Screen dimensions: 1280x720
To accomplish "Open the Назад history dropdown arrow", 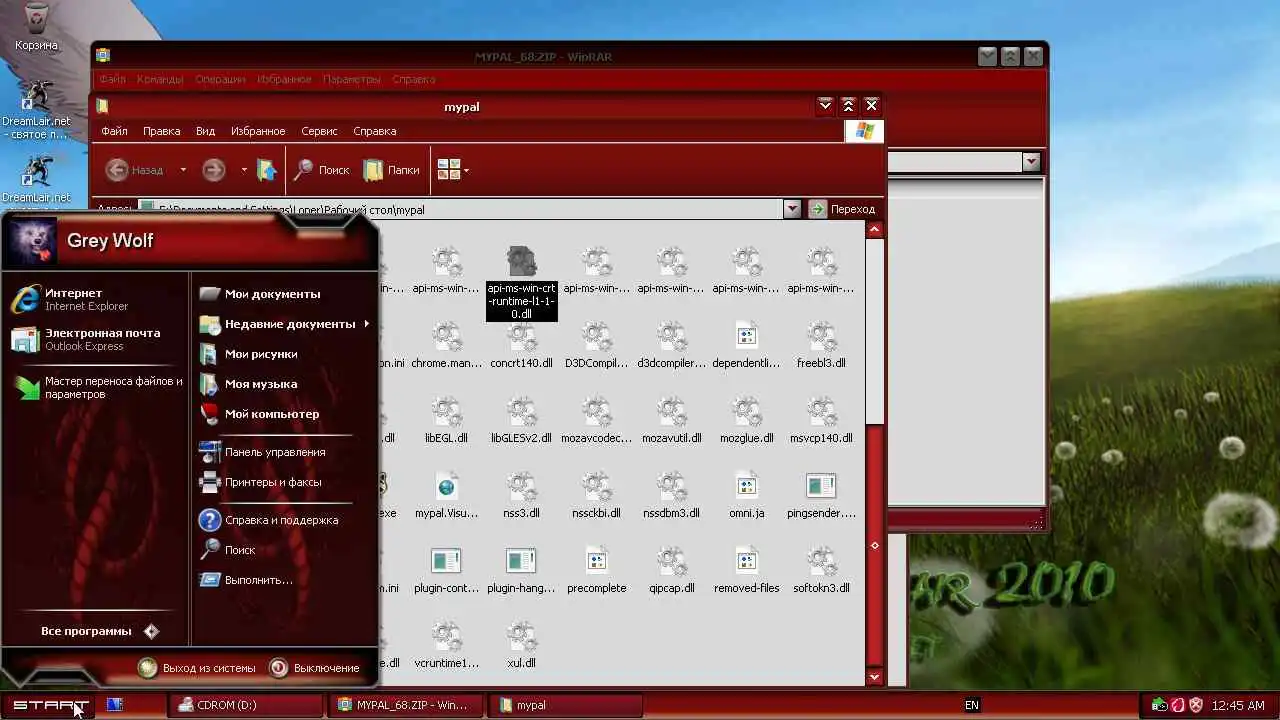I will pyautogui.click(x=183, y=170).
